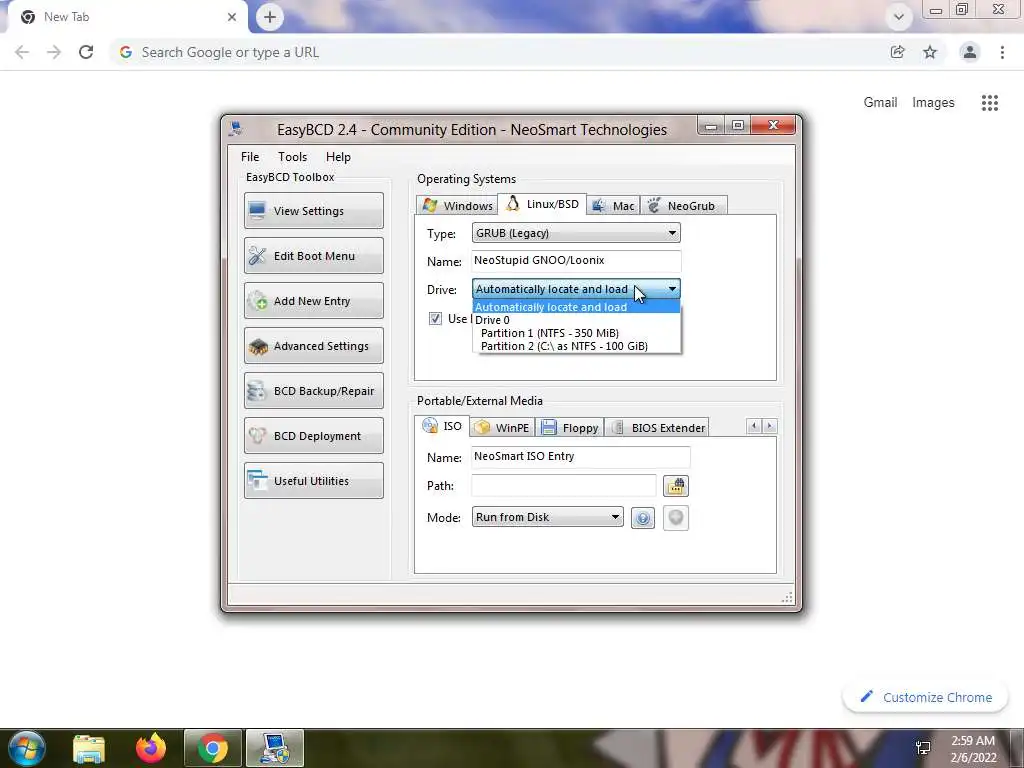
Task: Open Gmail link
Action: [x=880, y=103]
